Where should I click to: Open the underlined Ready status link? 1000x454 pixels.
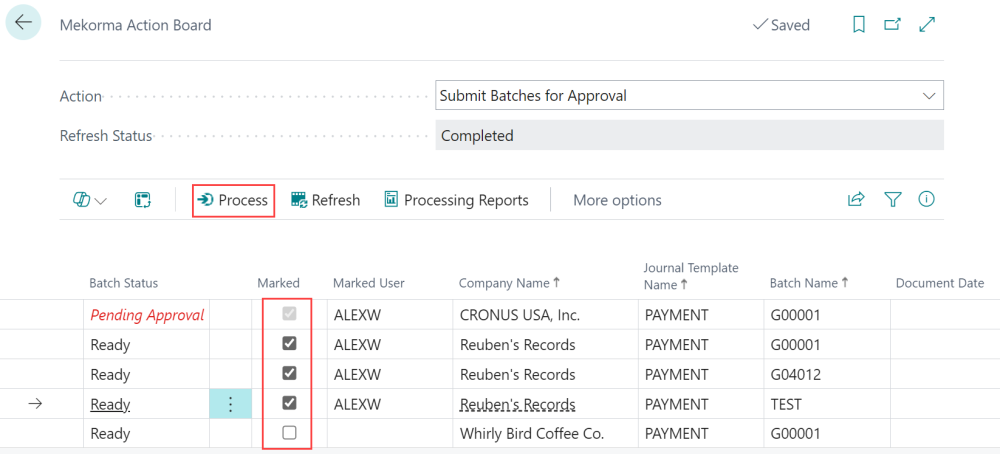coord(110,404)
